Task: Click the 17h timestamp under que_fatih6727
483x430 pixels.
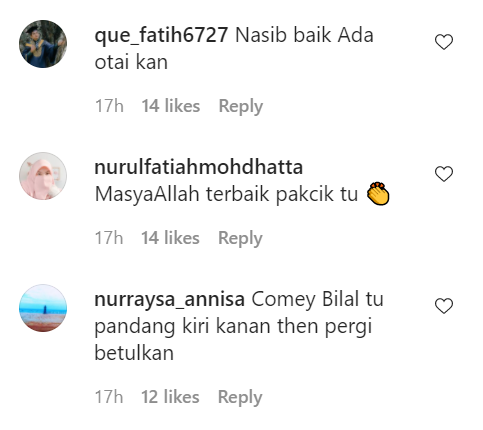Action: point(109,106)
